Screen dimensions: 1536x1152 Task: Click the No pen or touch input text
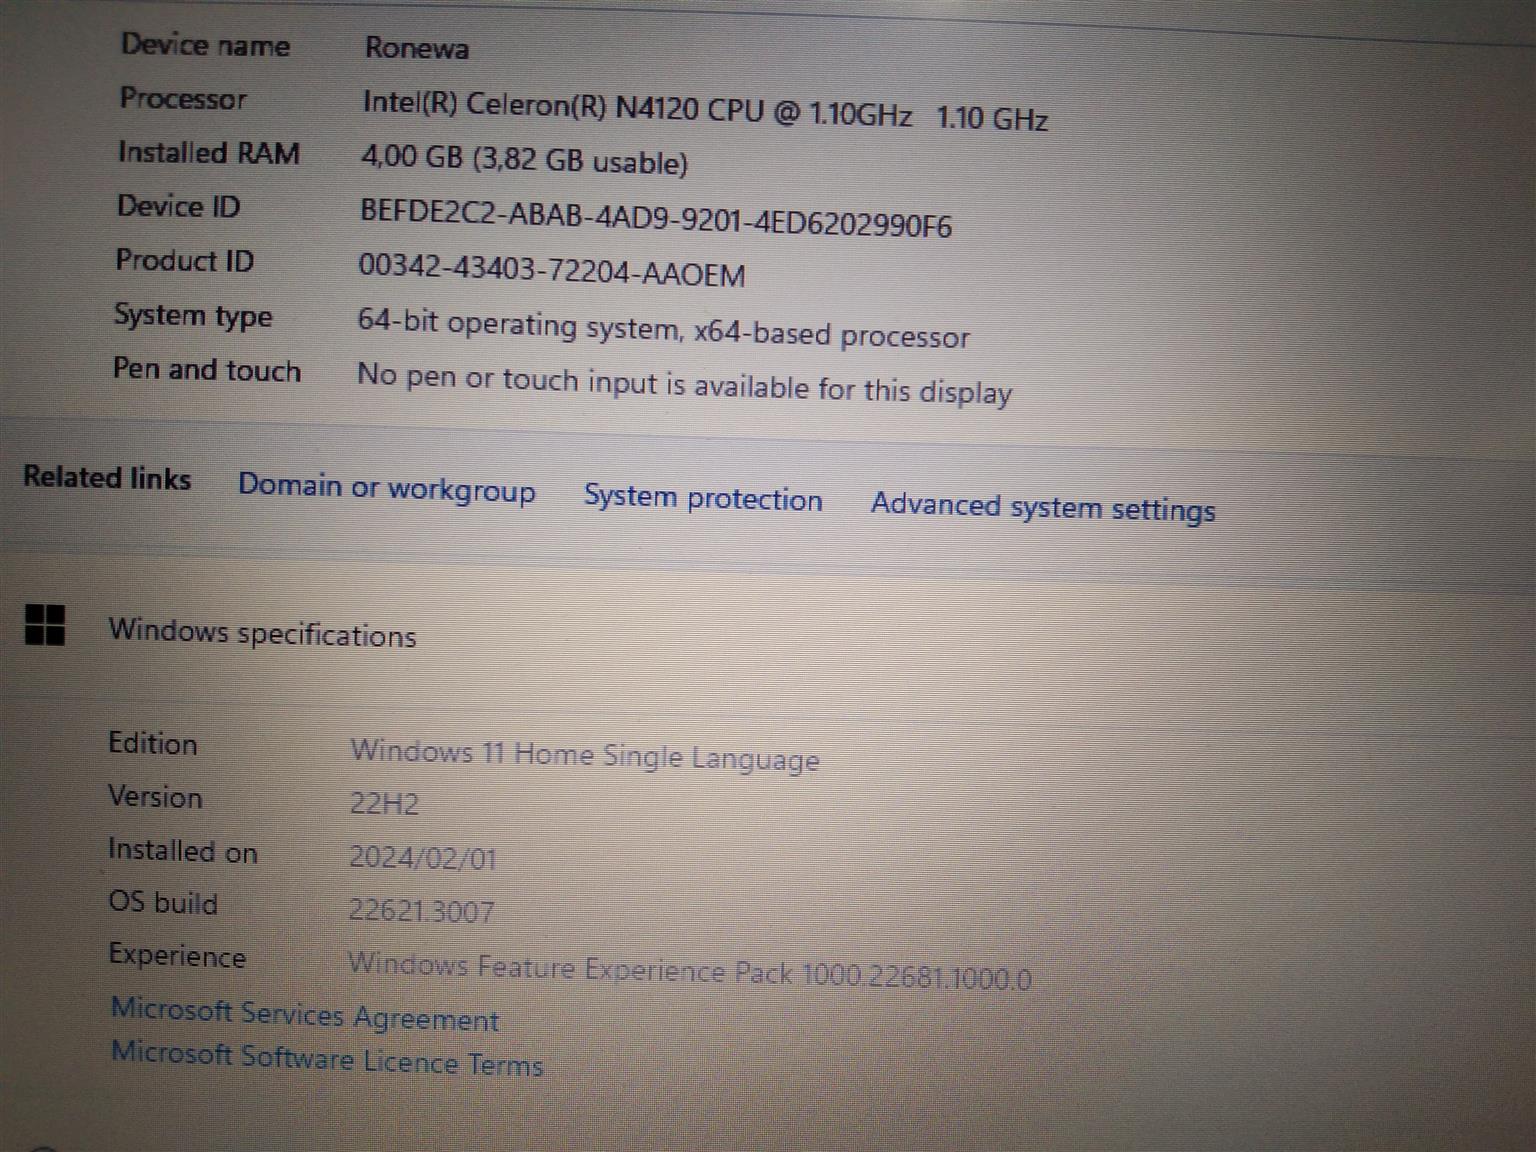(x=683, y=383)
